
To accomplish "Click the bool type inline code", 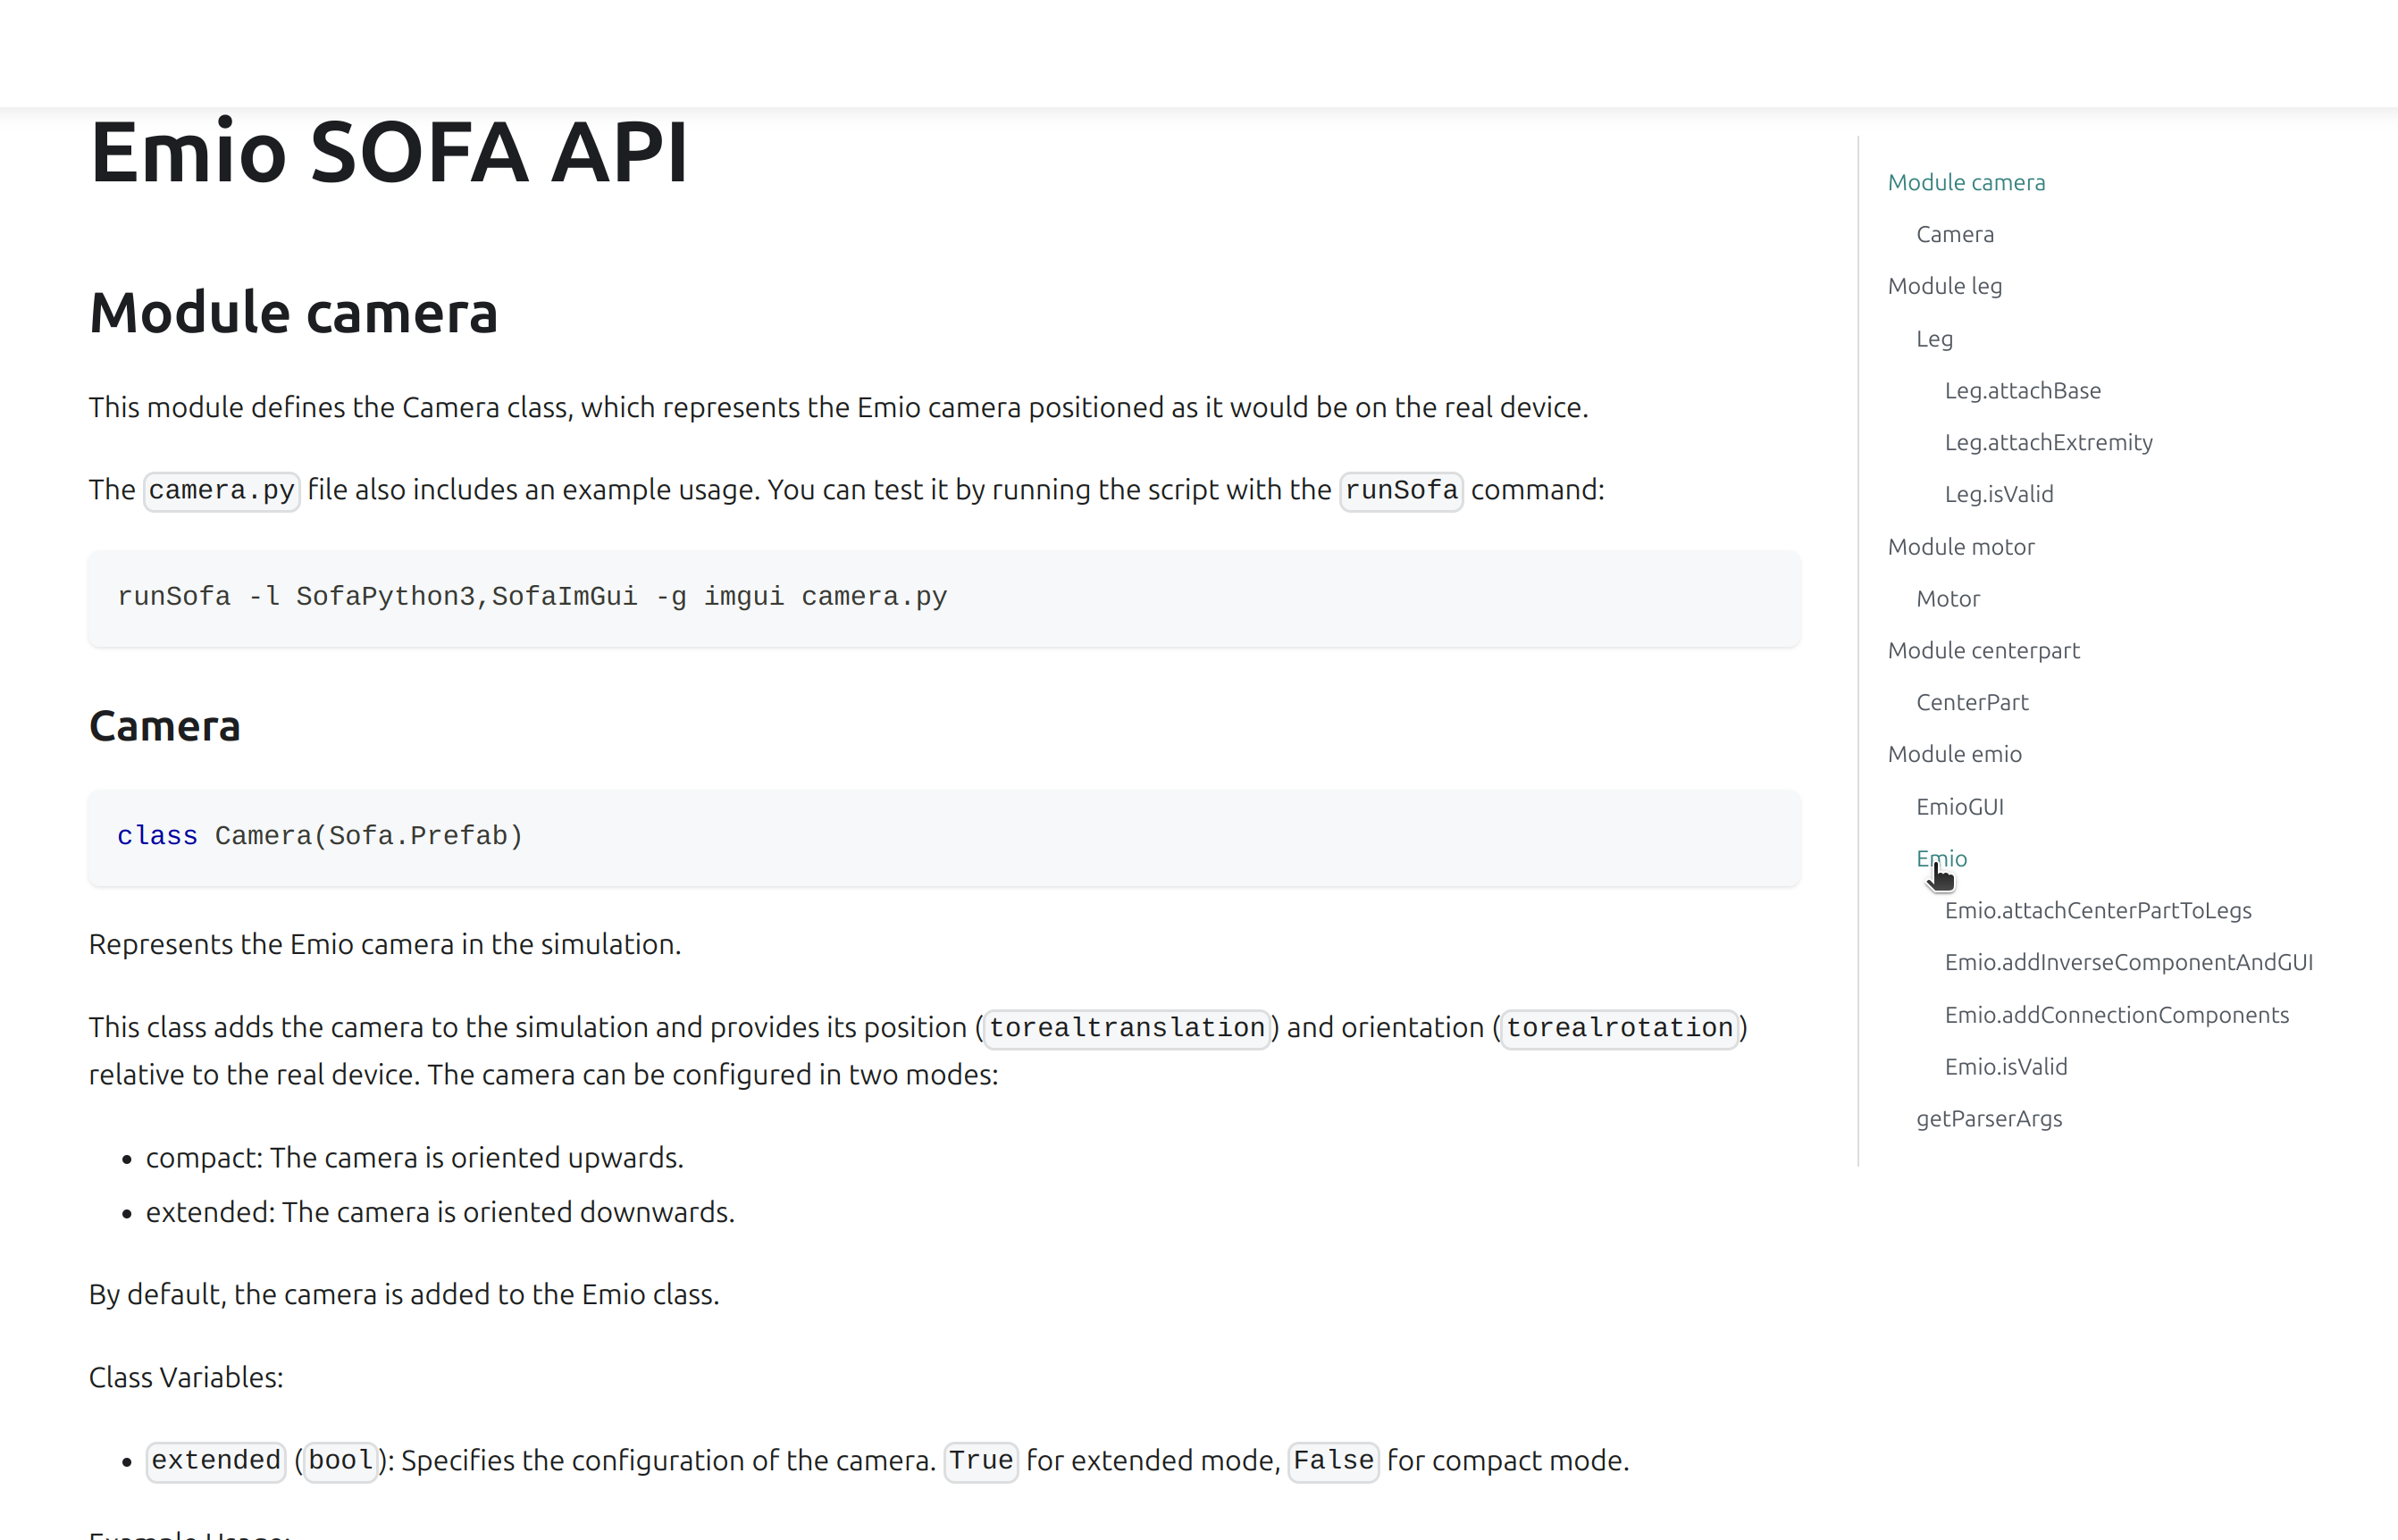I will (x=340, y=1461).
